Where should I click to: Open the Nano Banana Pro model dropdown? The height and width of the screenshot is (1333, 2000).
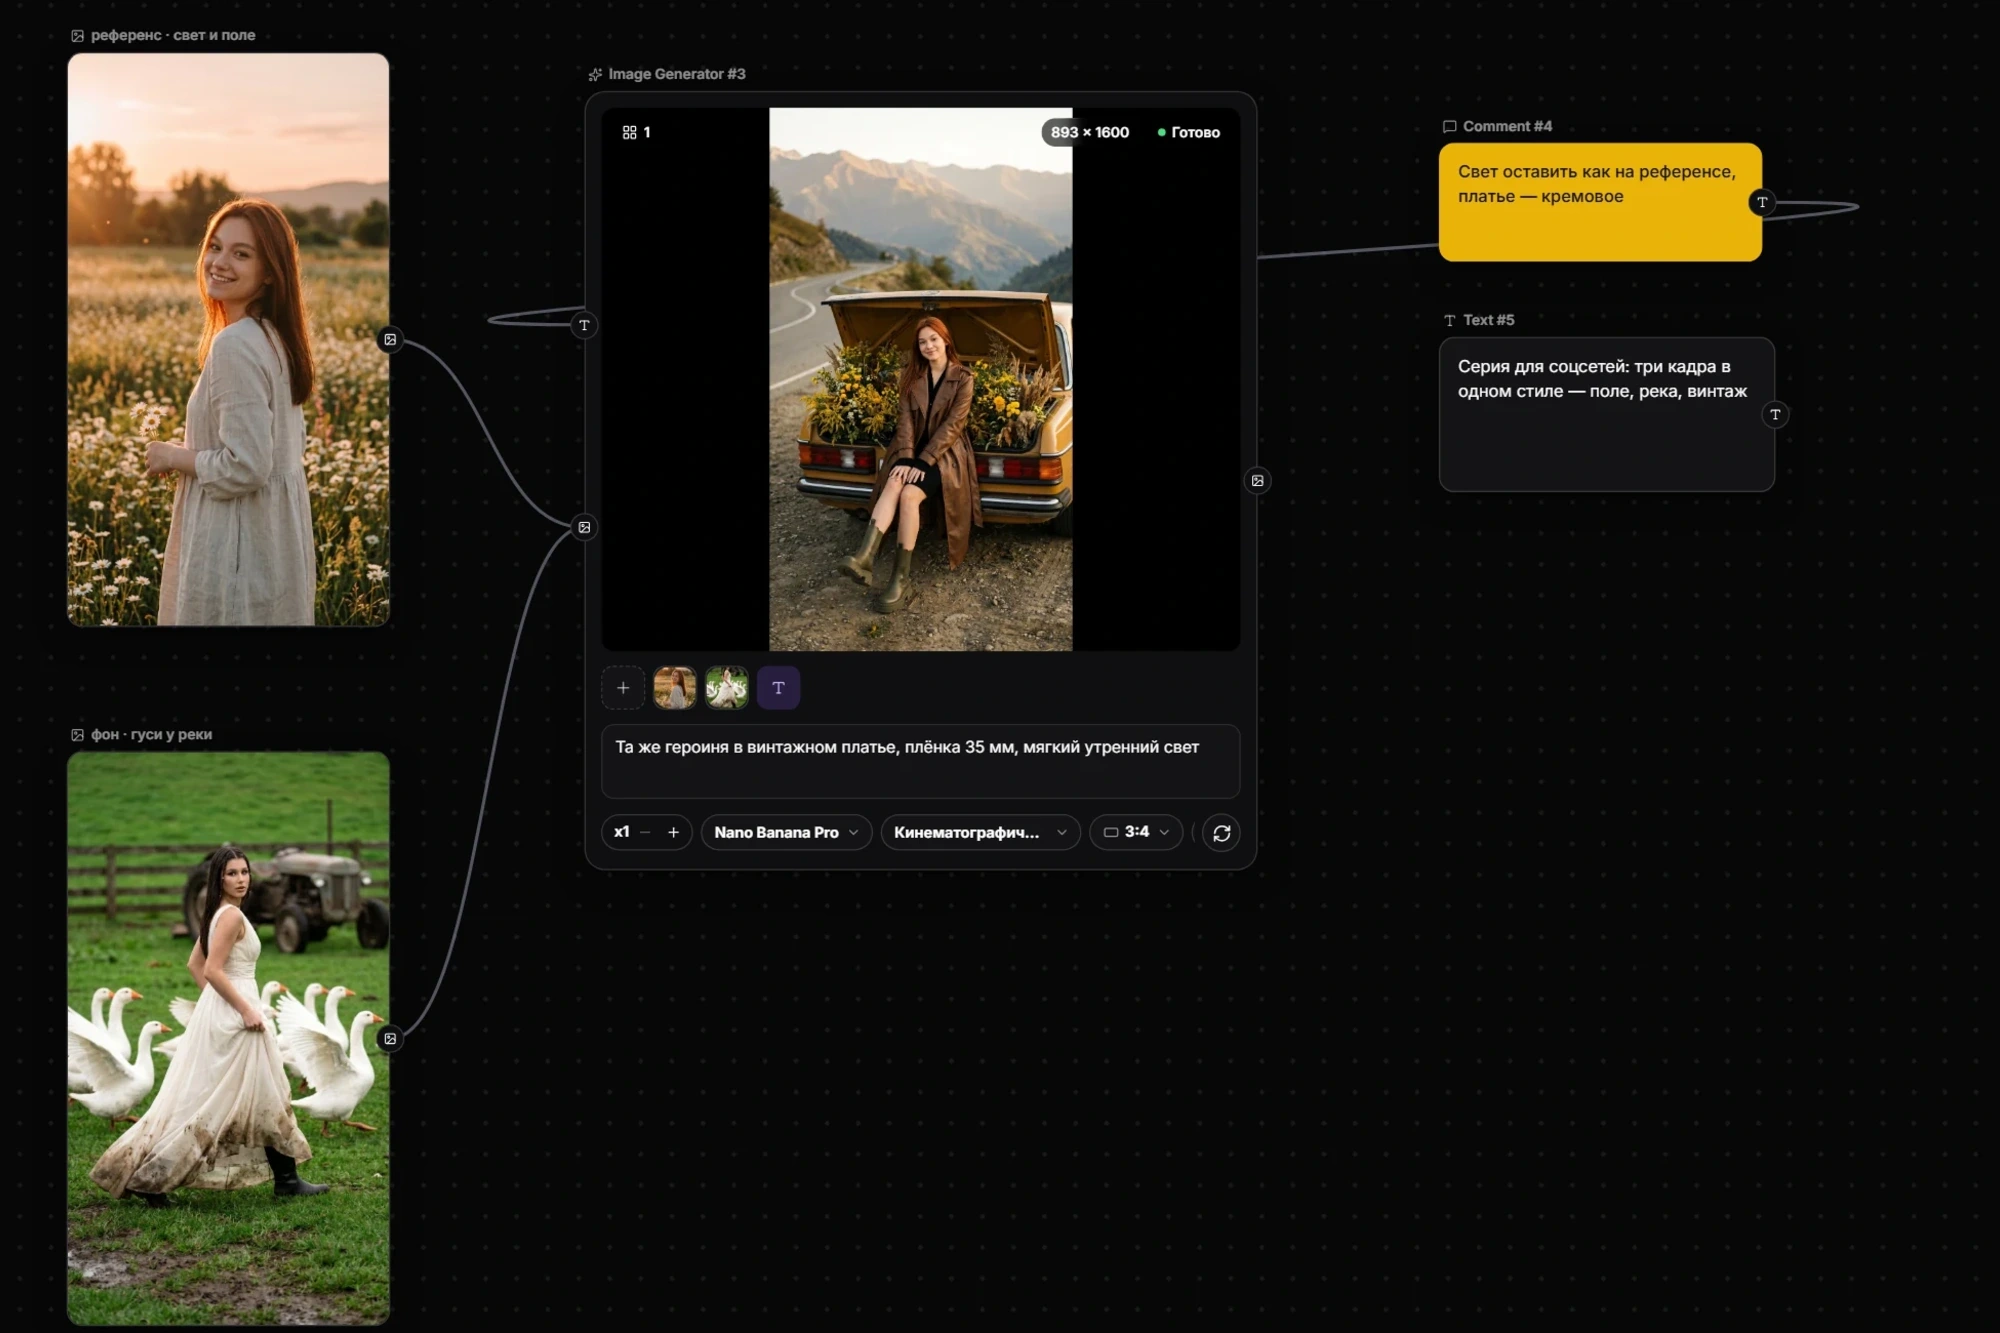tap(786, 832)
